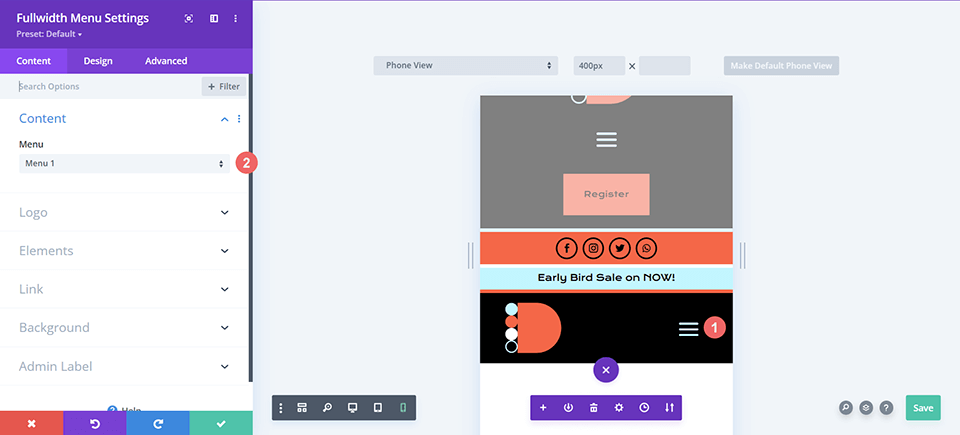This screenshot has width=960, height=435.
Task: Click the Register button in preview
Action: pyautogui.click(x=606, y=194)
